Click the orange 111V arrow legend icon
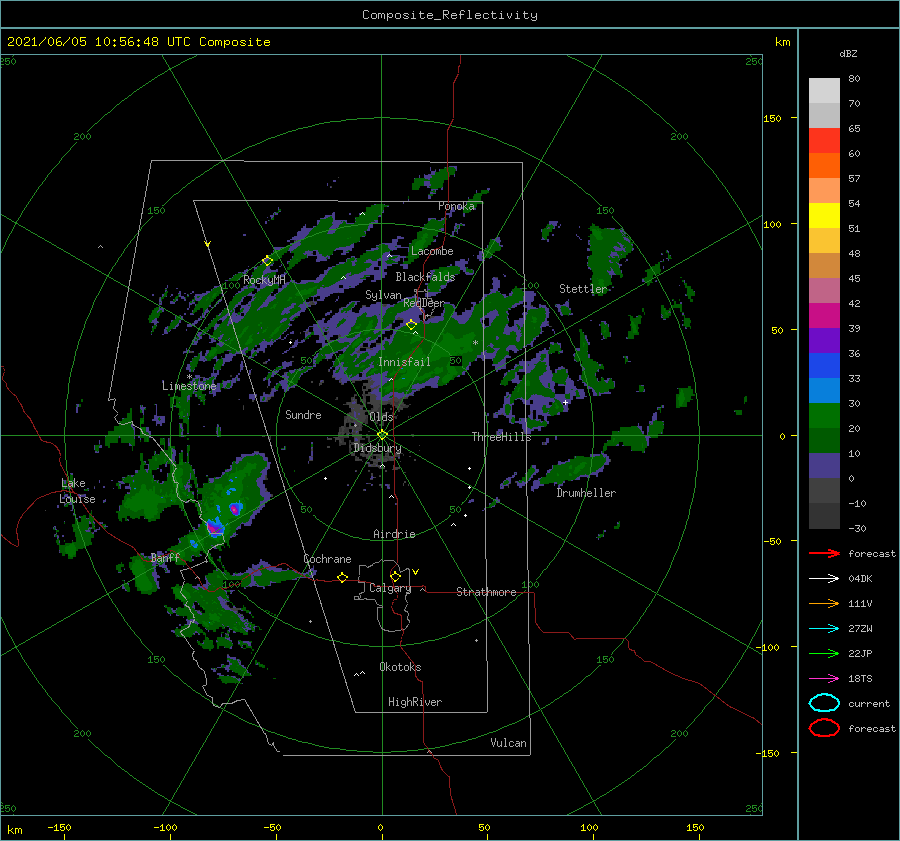The width and height of the screenshot is (900, 841). [x=824, y=603]
